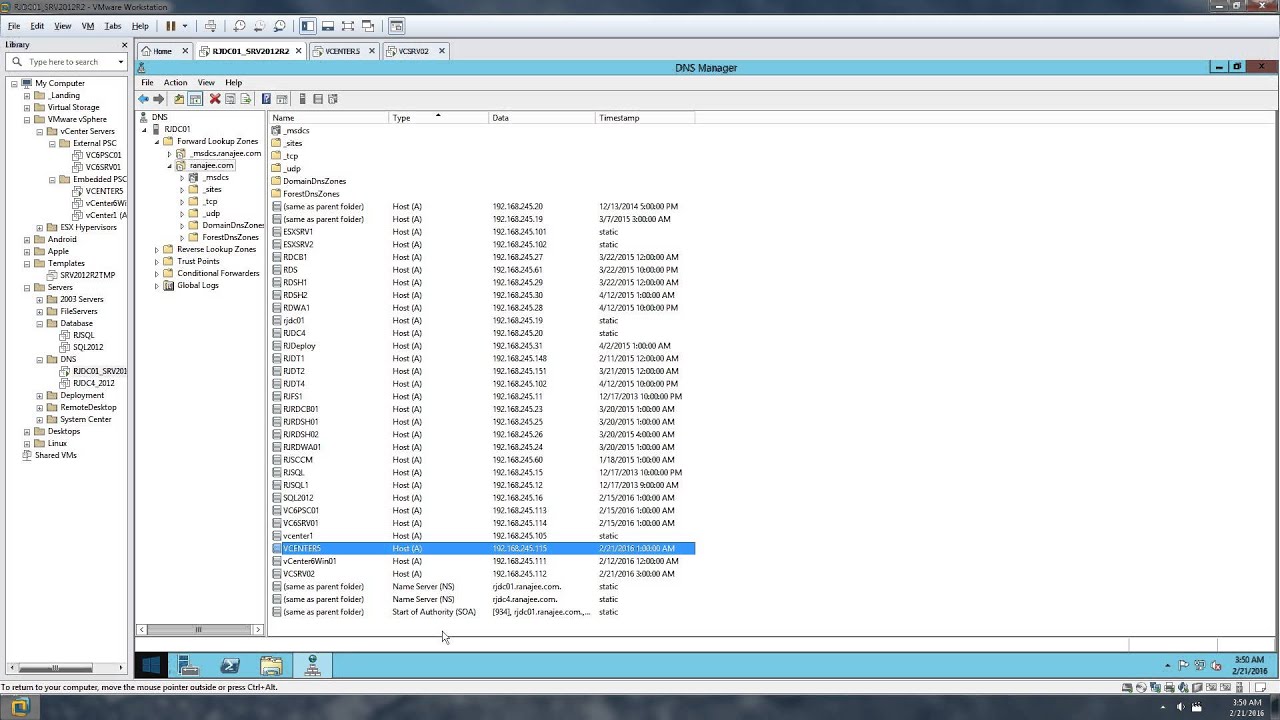Select Global Logs in the DNS tree

pos(198,285)
